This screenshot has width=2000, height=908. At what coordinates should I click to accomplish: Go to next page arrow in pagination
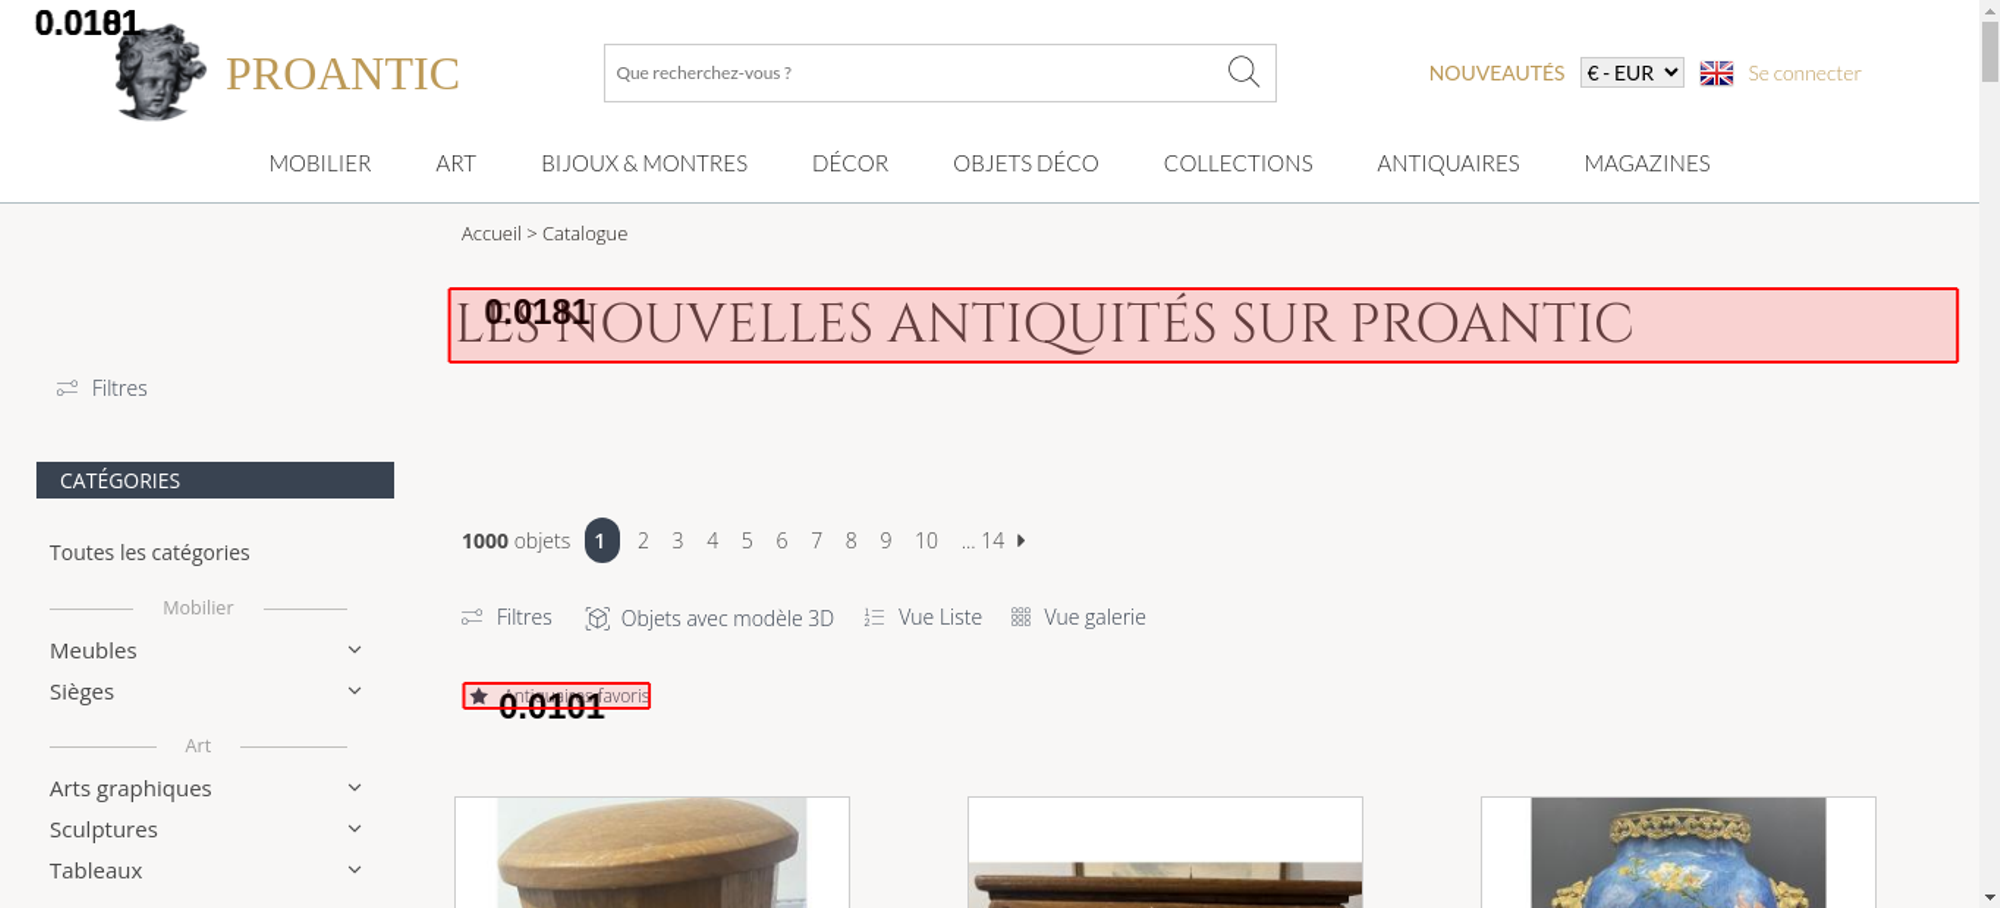1021,540
